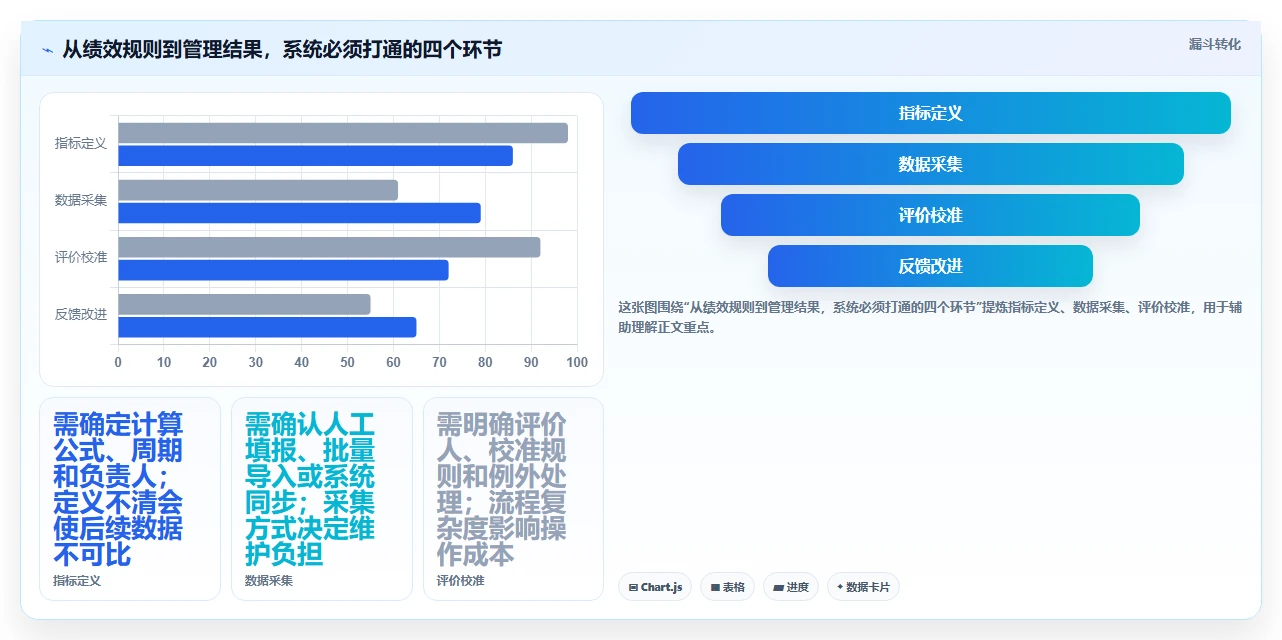Click the gray bar for 评价校准
The image size is (1282, 640).
(x=329, y=247)
